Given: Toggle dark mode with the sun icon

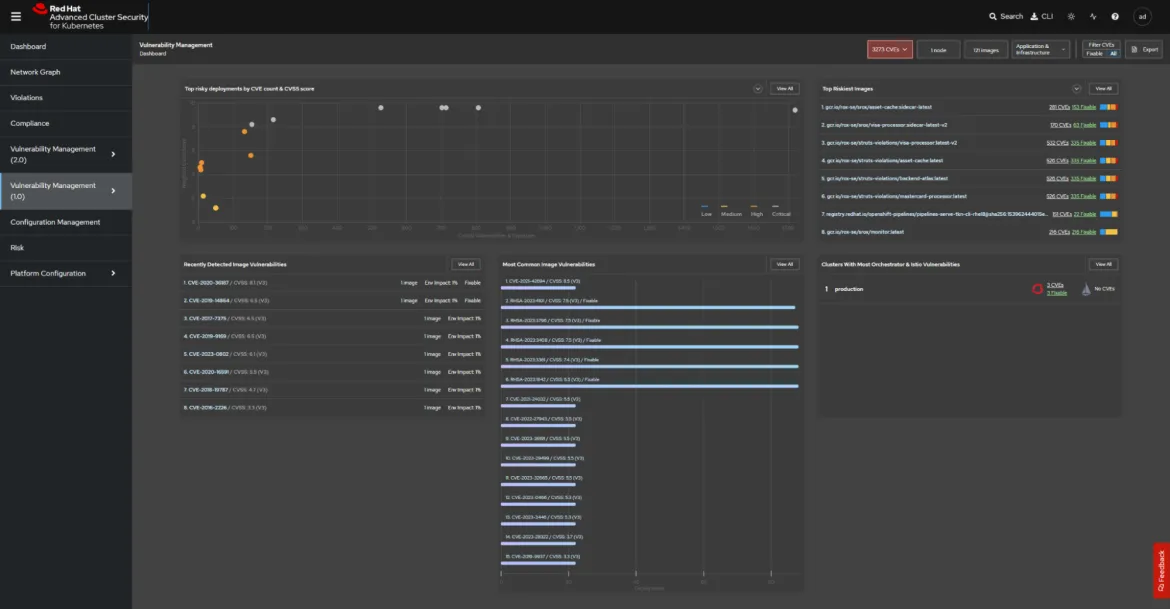Looking at the screenshot, I should [x=1069, y=16].
